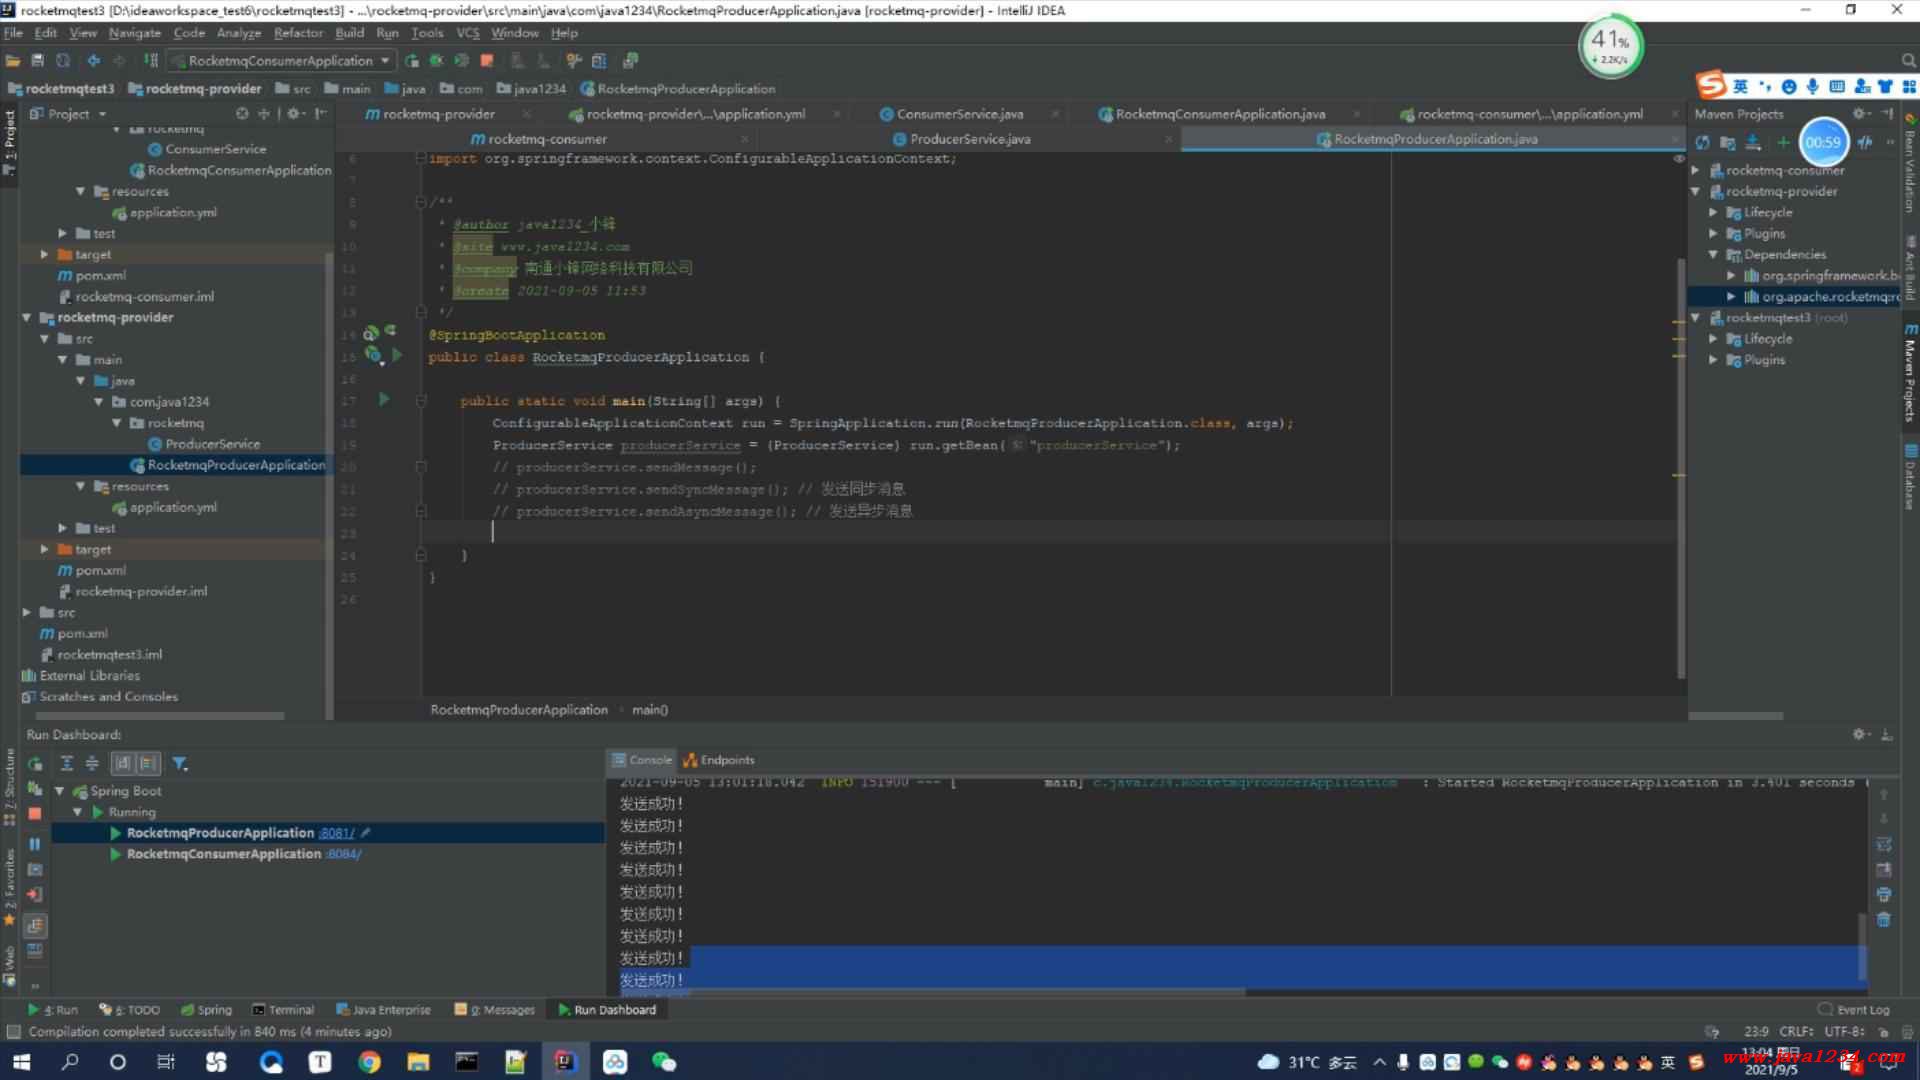Pause output in Run Dashboard sidebar
Screen dimensions: 1920x1080
(35, 844)
